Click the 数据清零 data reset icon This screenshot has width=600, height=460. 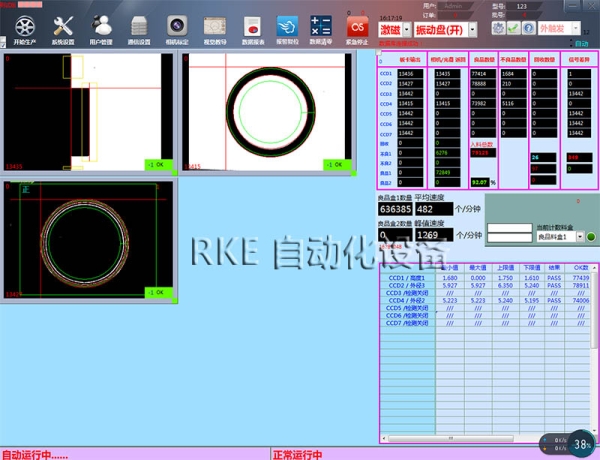pyautogui.click(x=321, y=24)
